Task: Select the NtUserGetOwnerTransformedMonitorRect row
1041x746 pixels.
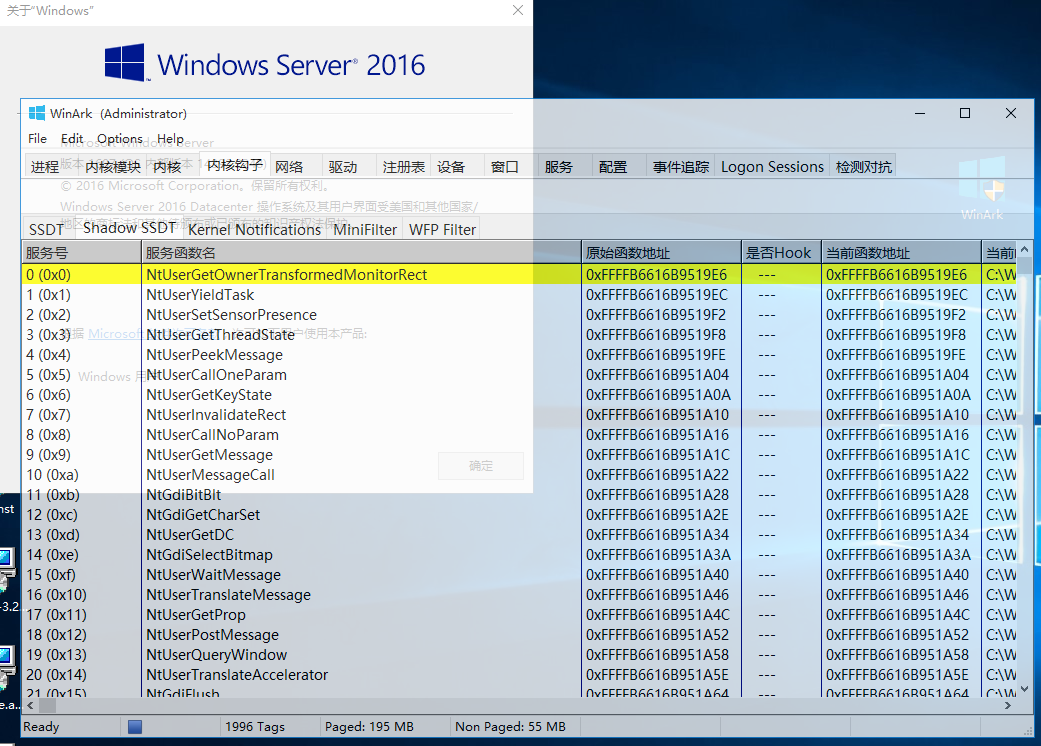Action: (519, 275)
